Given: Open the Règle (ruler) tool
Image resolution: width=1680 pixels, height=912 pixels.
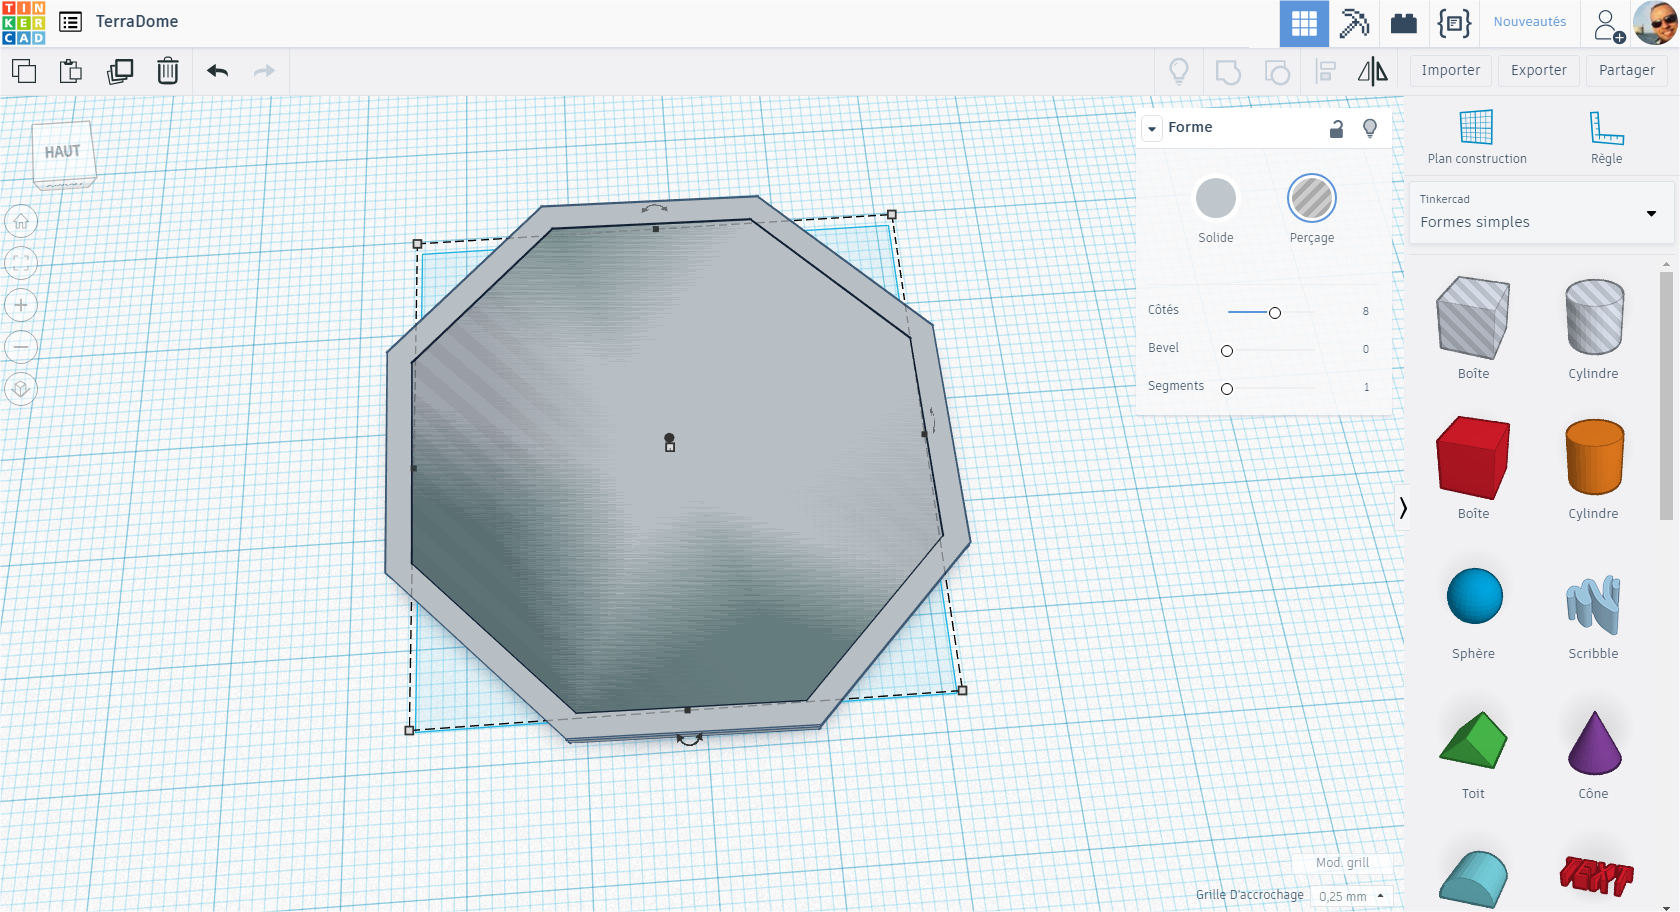Looking at the screenshot, I should pos(1606,137).
